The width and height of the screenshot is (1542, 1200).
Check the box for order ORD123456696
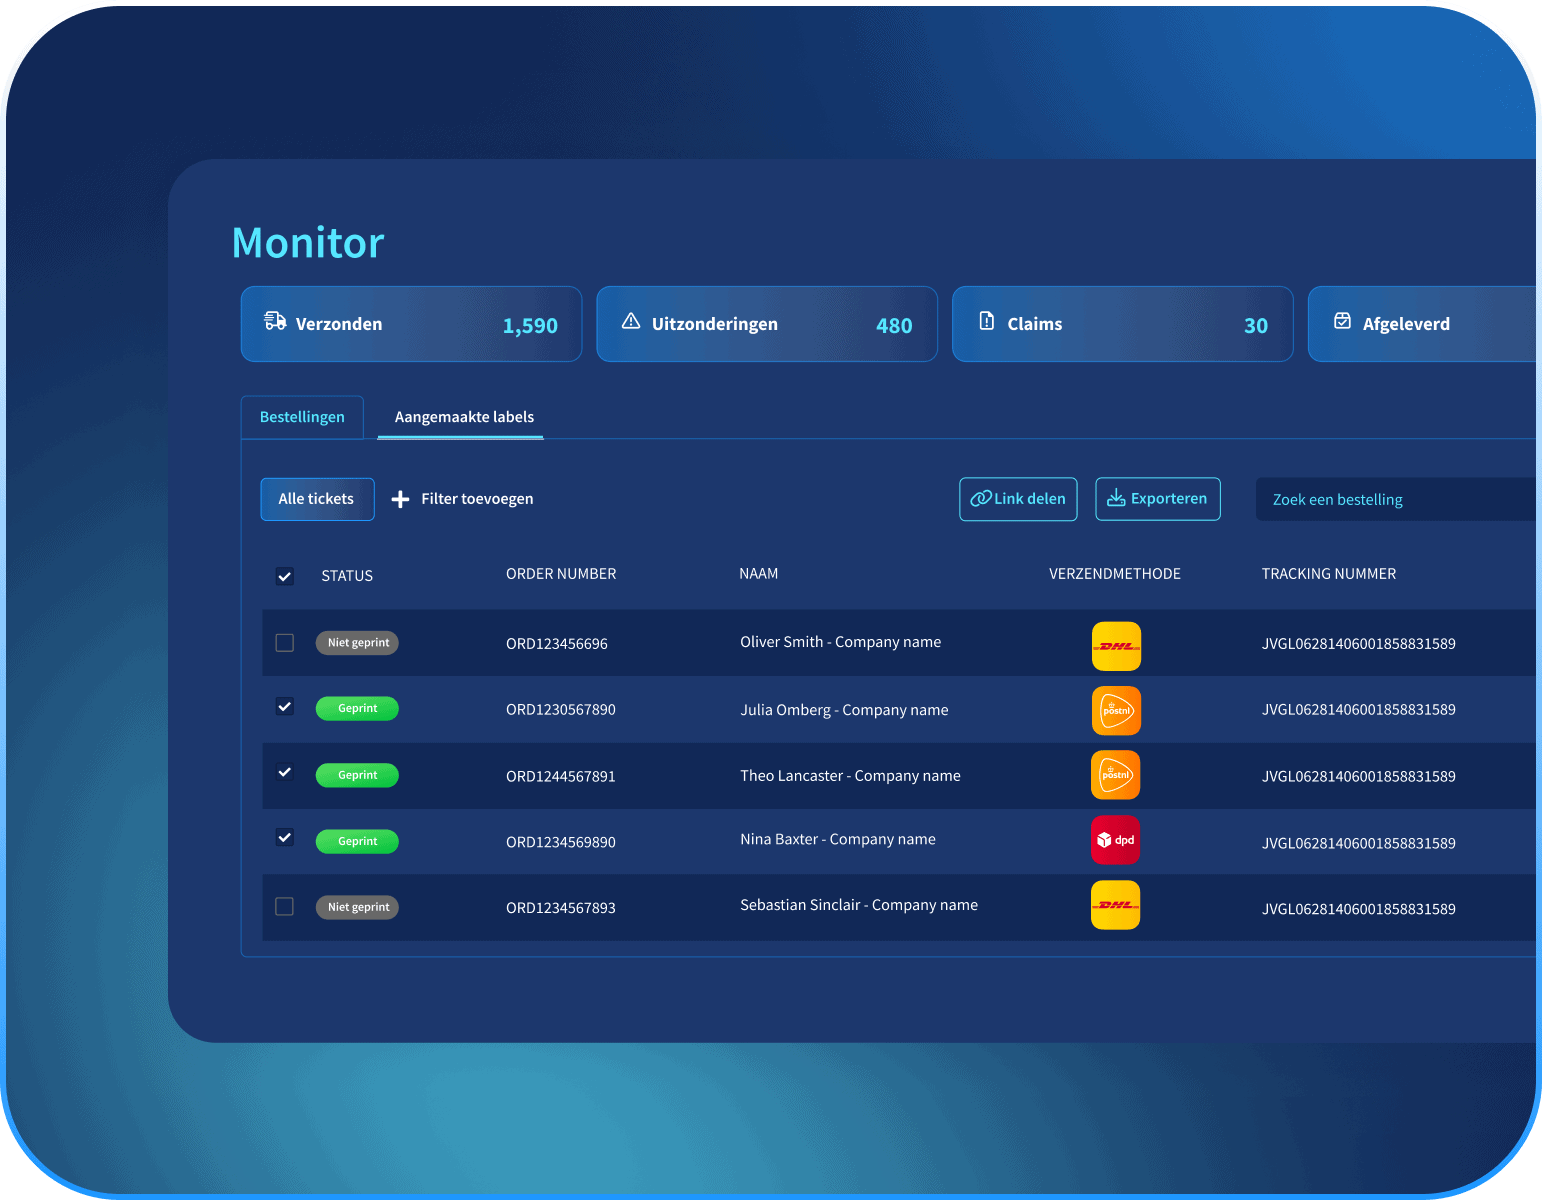pos(285,643)
